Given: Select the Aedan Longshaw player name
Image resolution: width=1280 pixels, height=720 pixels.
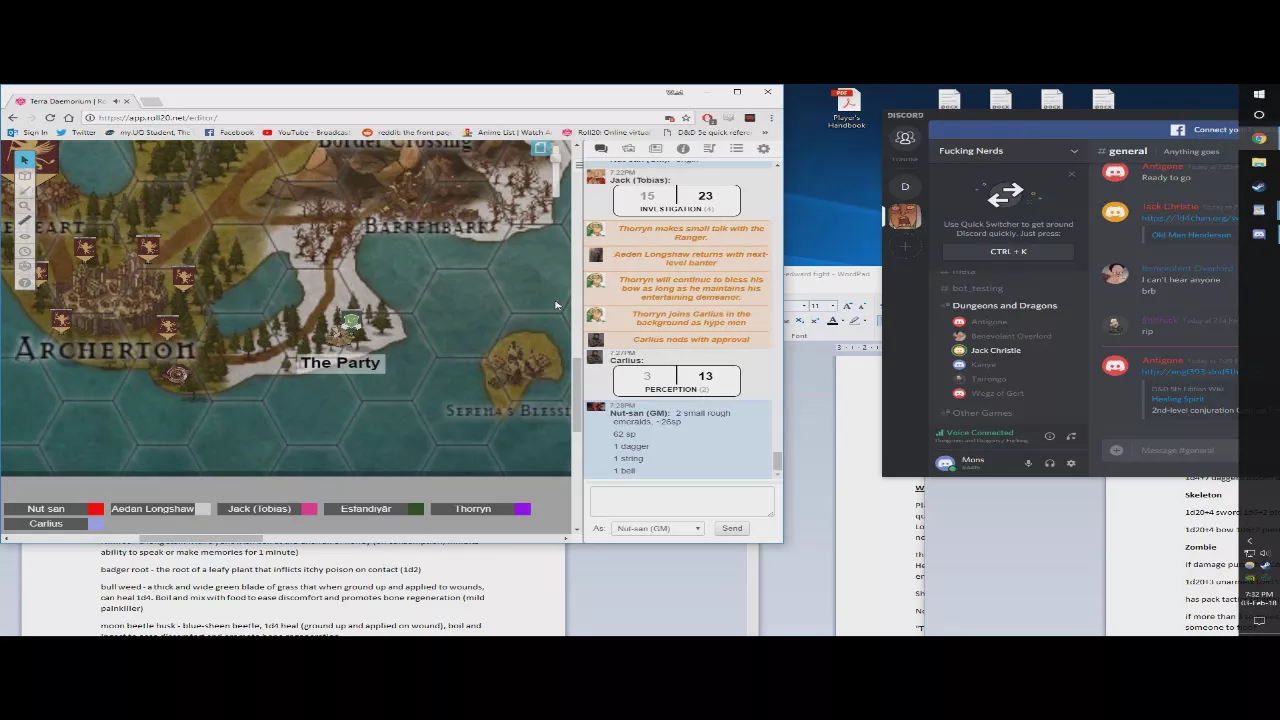Looking at the screenshot, I should pos(152,509).
